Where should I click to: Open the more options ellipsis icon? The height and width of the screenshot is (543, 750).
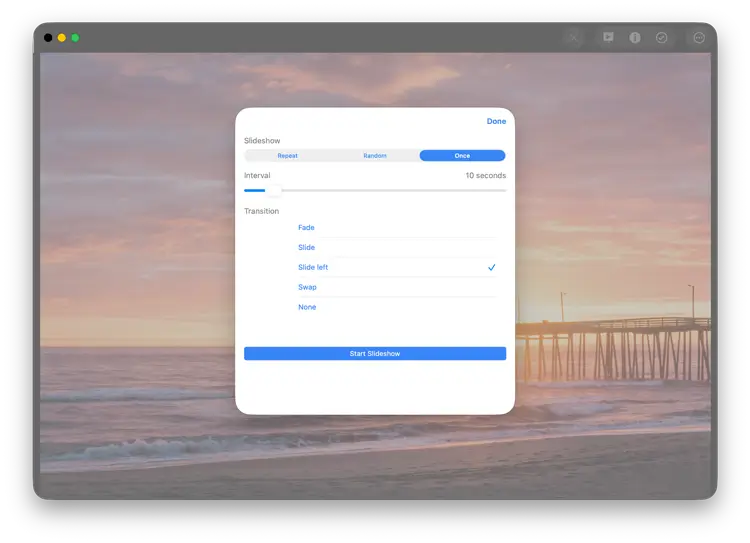[699, 37]
